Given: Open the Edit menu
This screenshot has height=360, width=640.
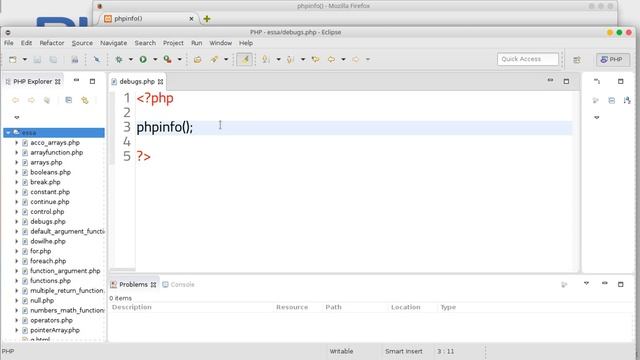Looking at the screenshot, I should coord(26,43).
